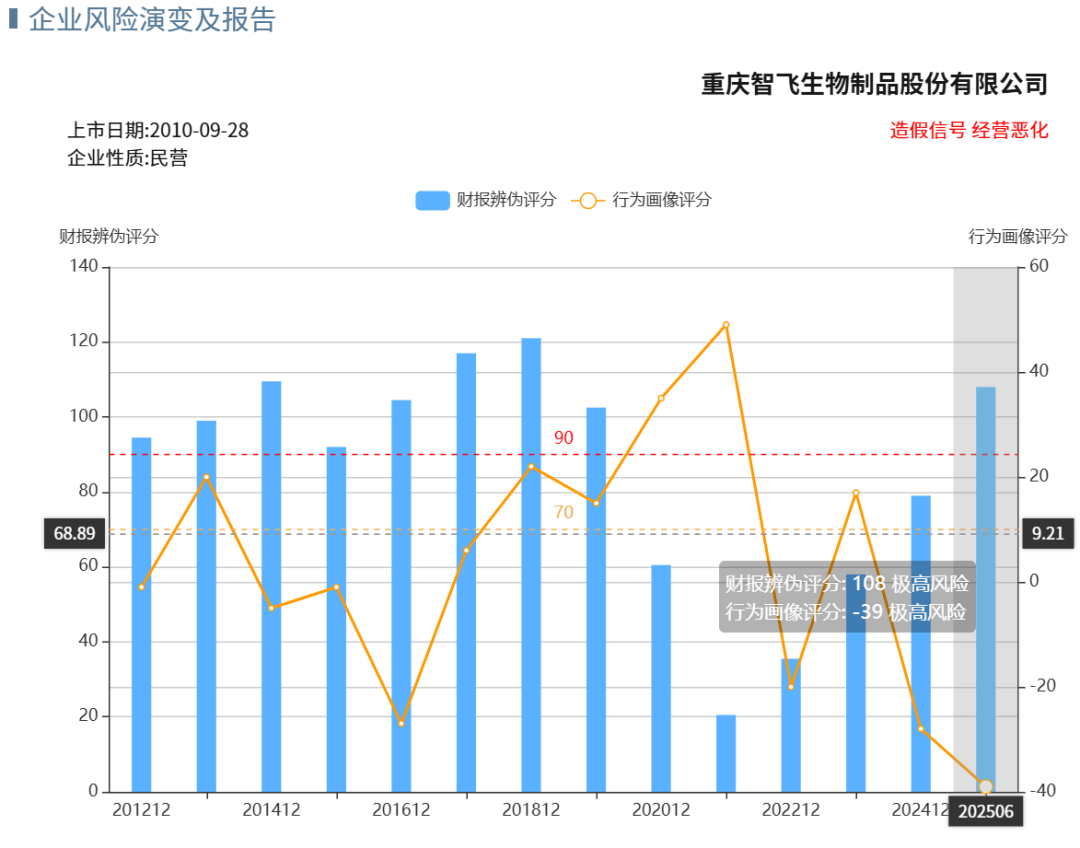The image size is (1080, 848).
Task: Click the left axis title 财报辨伪评分
Action: point(109,236)
